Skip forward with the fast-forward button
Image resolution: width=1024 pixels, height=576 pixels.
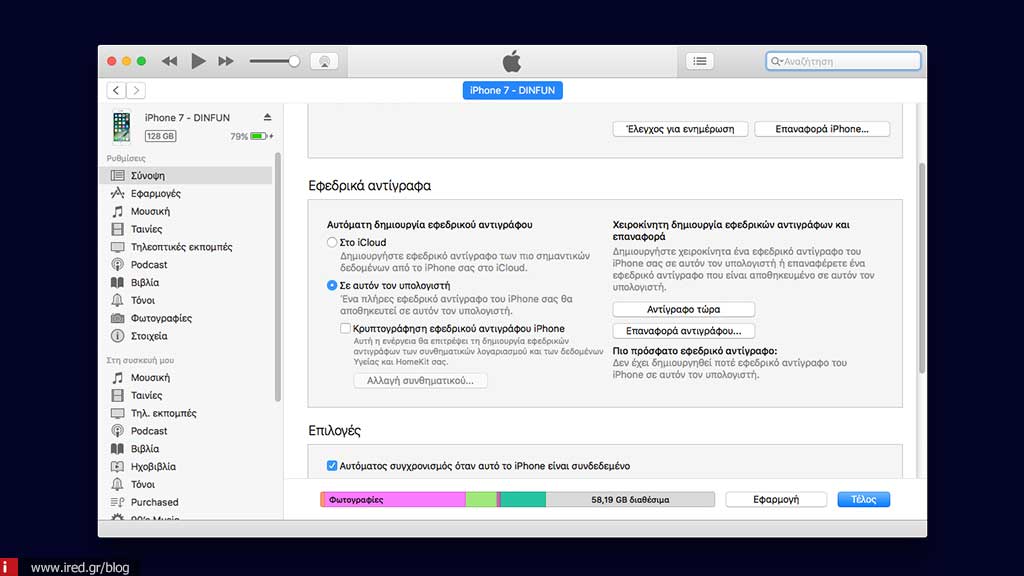tap(226, 61)
